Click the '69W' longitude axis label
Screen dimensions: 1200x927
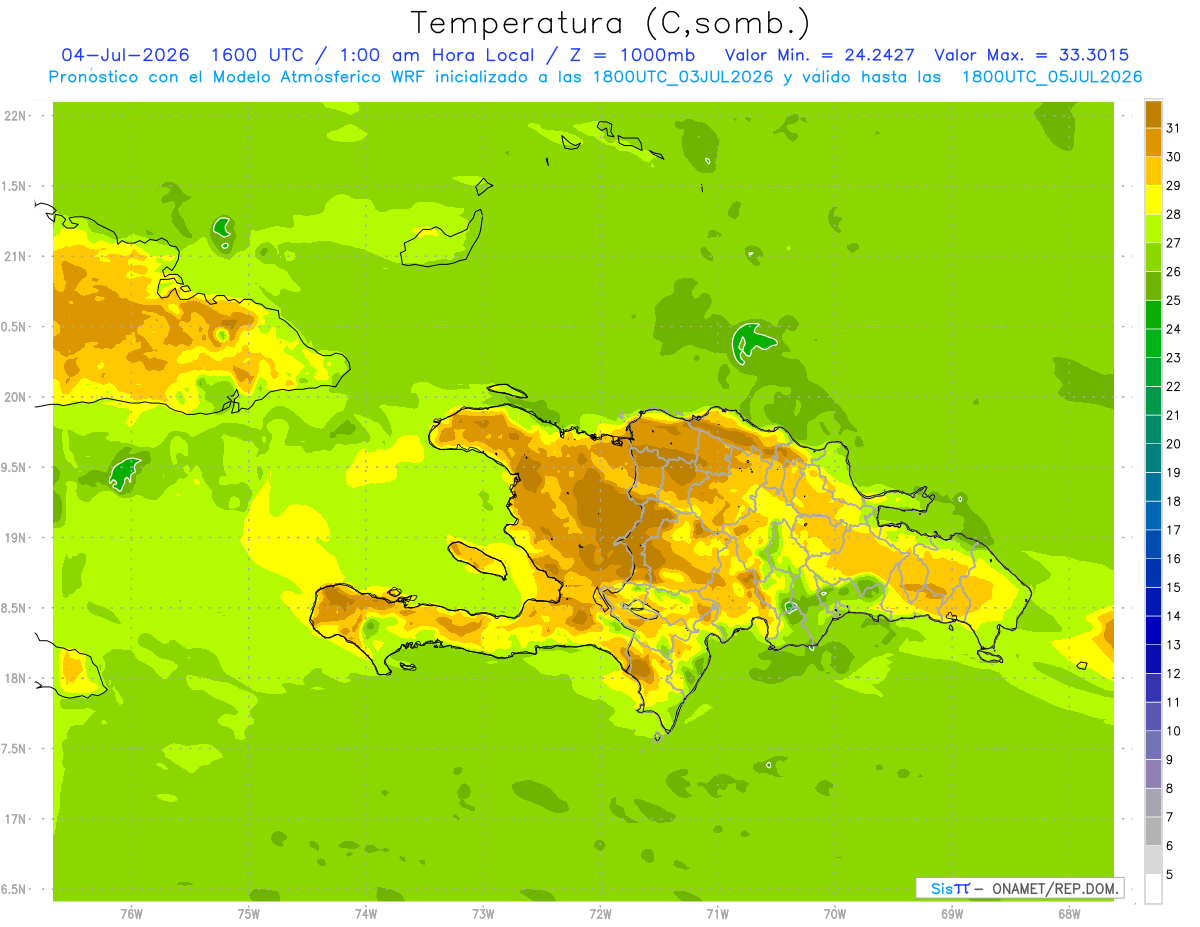[x=952, y=914]
